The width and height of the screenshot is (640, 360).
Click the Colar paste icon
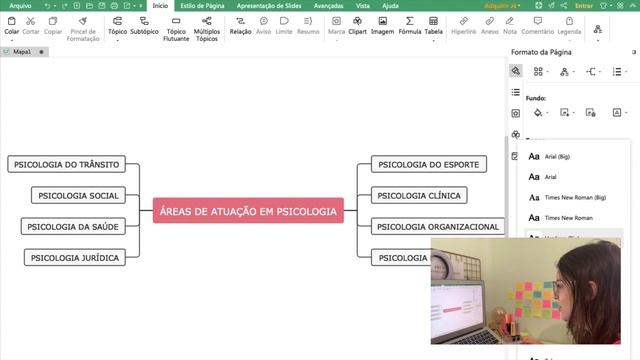pyautogui.click(x=11, y=21)
